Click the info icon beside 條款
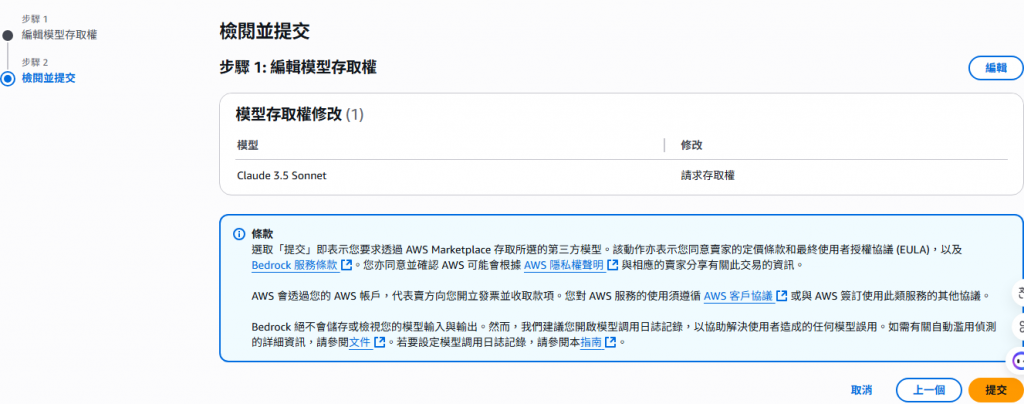1024x404 pixels. (x=239, y=234)
